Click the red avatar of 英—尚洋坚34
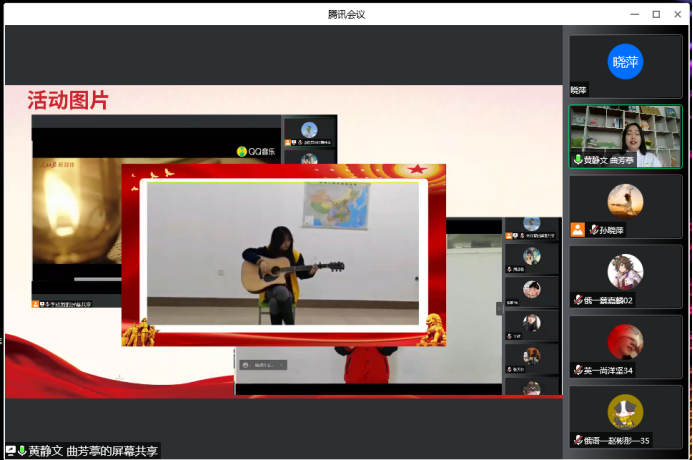The image size is (693, 460). click(x=625, y=341)
